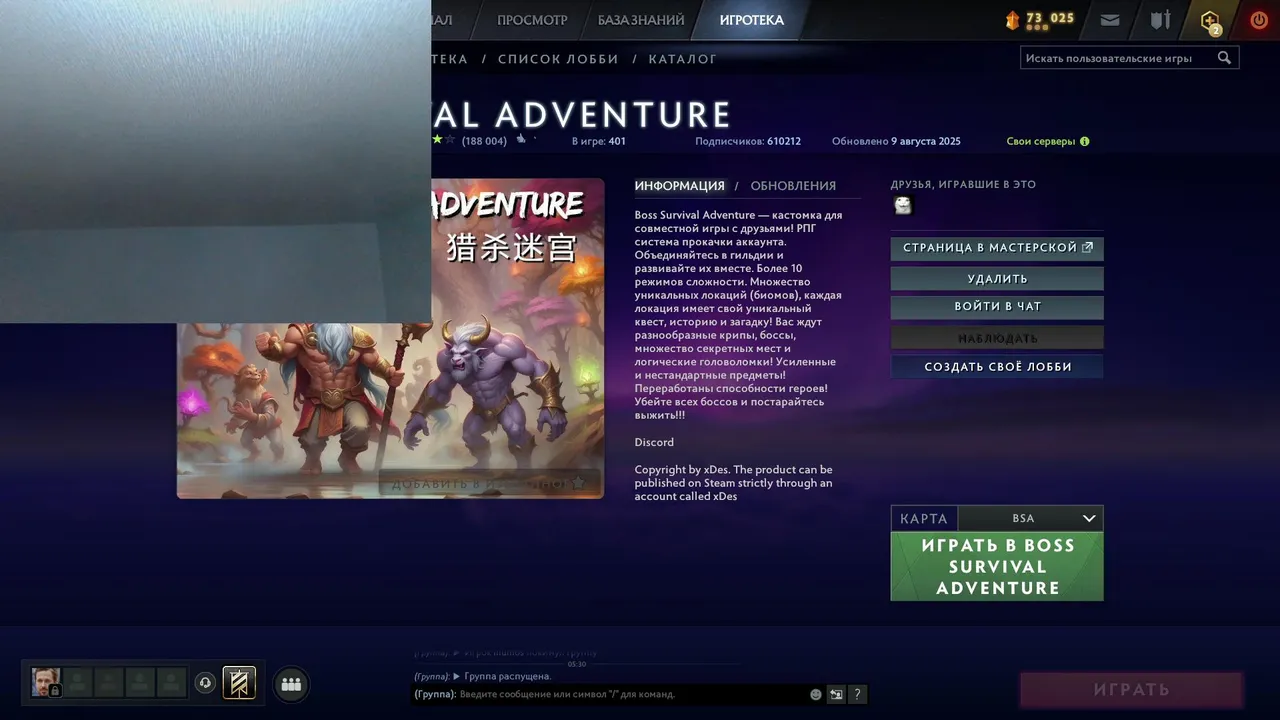Click the external link icon on Страница в мастерской
The width and height of the screenshot is (1280, 720).
(1088, 247)
